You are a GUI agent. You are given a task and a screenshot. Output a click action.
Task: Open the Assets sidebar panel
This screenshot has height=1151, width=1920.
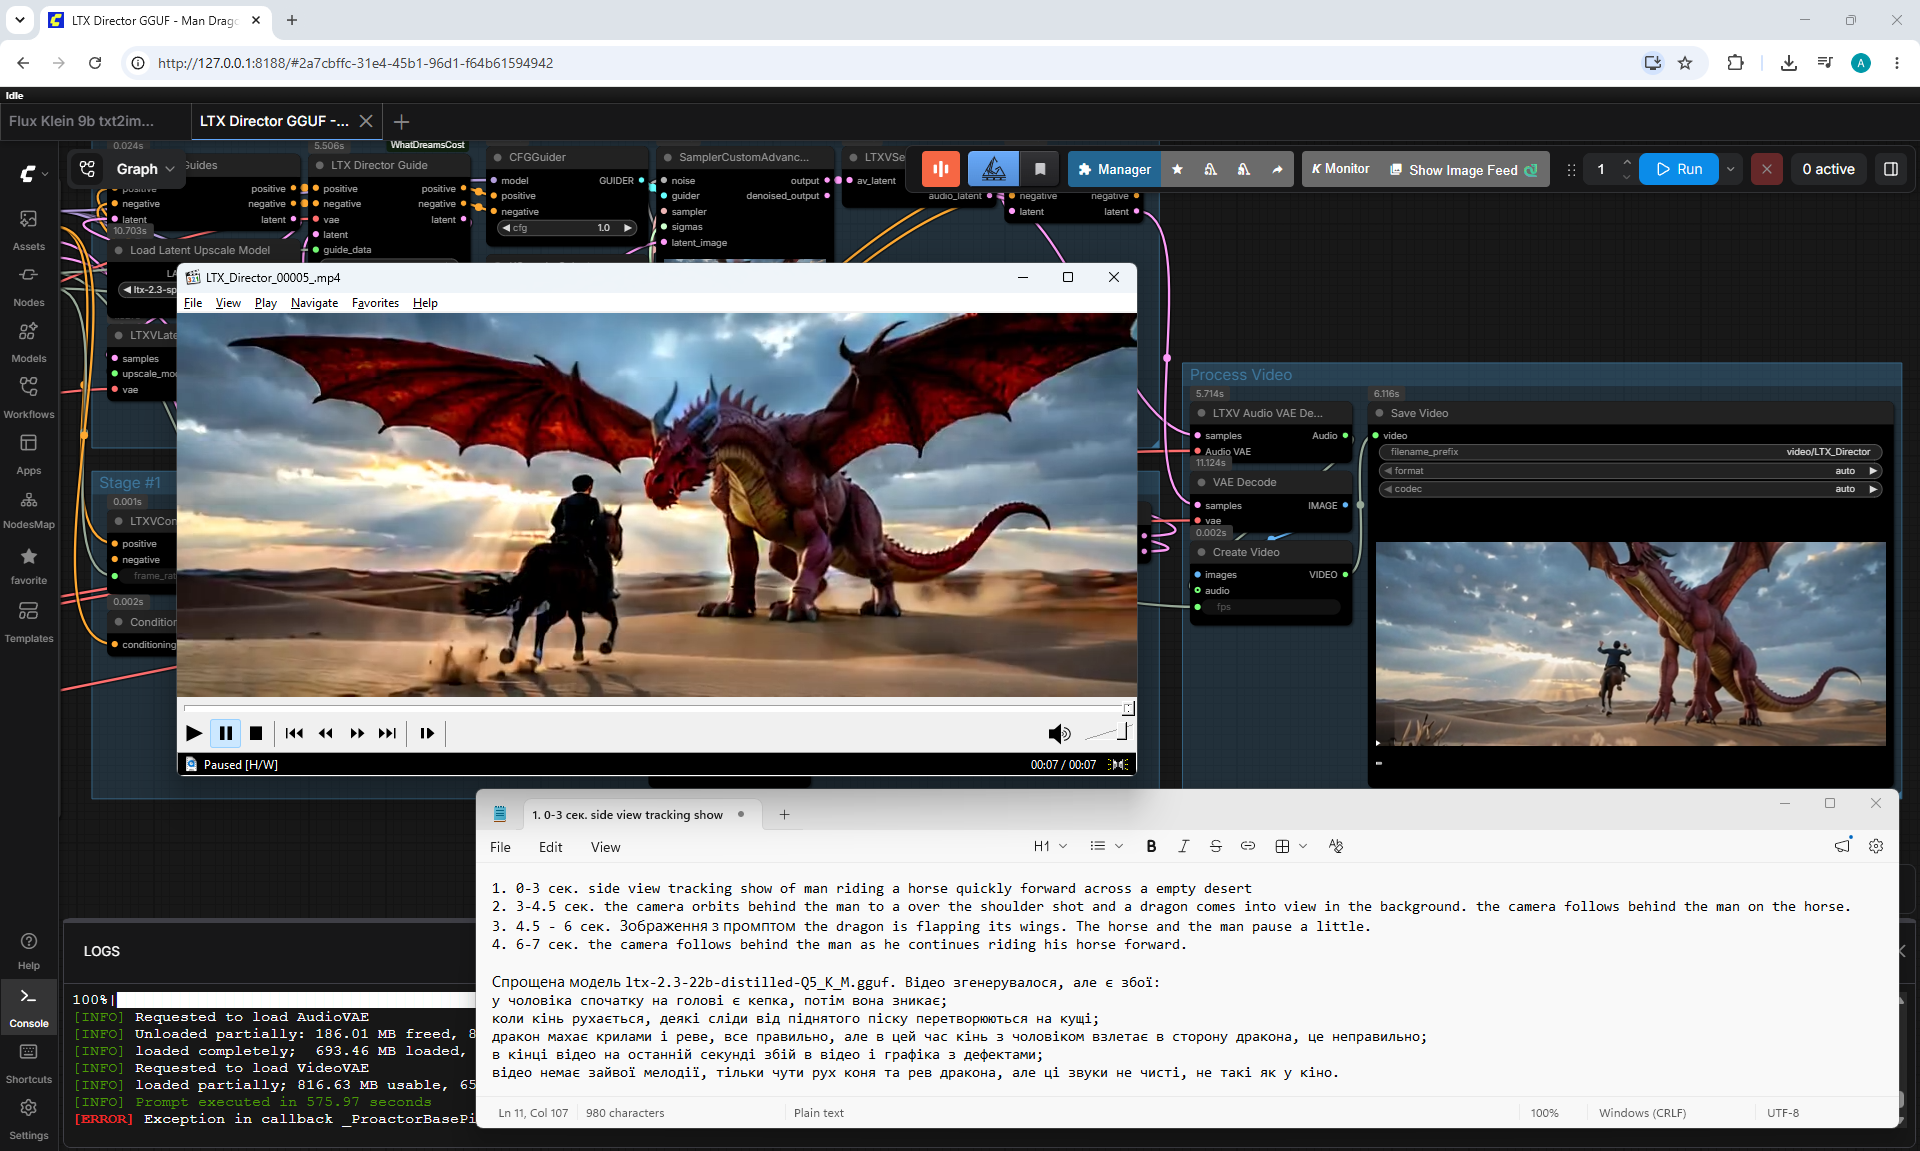click(x=28, y=229)
